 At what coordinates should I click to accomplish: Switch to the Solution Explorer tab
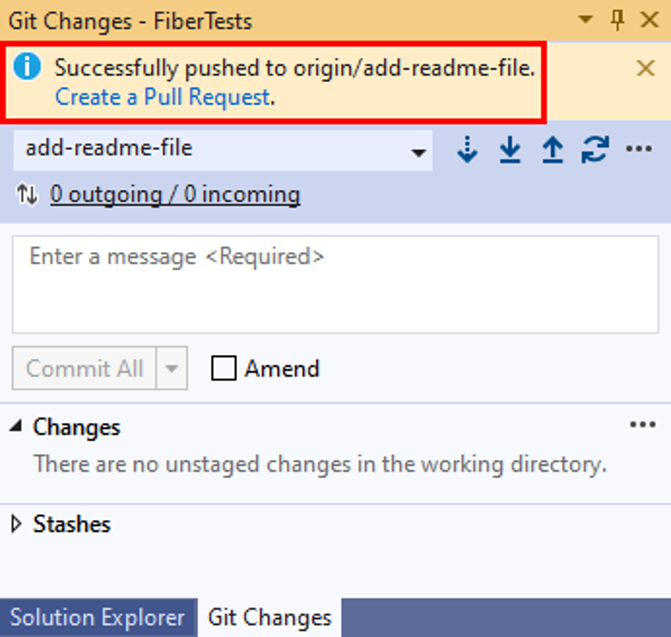pos(98,617)
